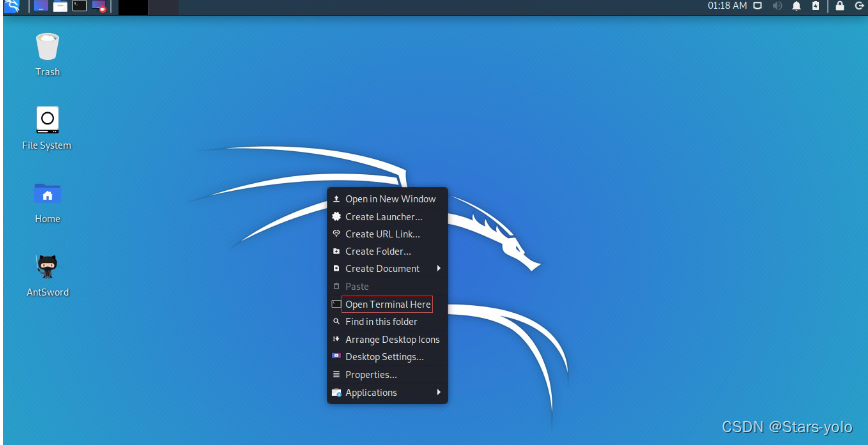Open the Kali dragon applications menu
868x445 pixels.
point(12,6)
